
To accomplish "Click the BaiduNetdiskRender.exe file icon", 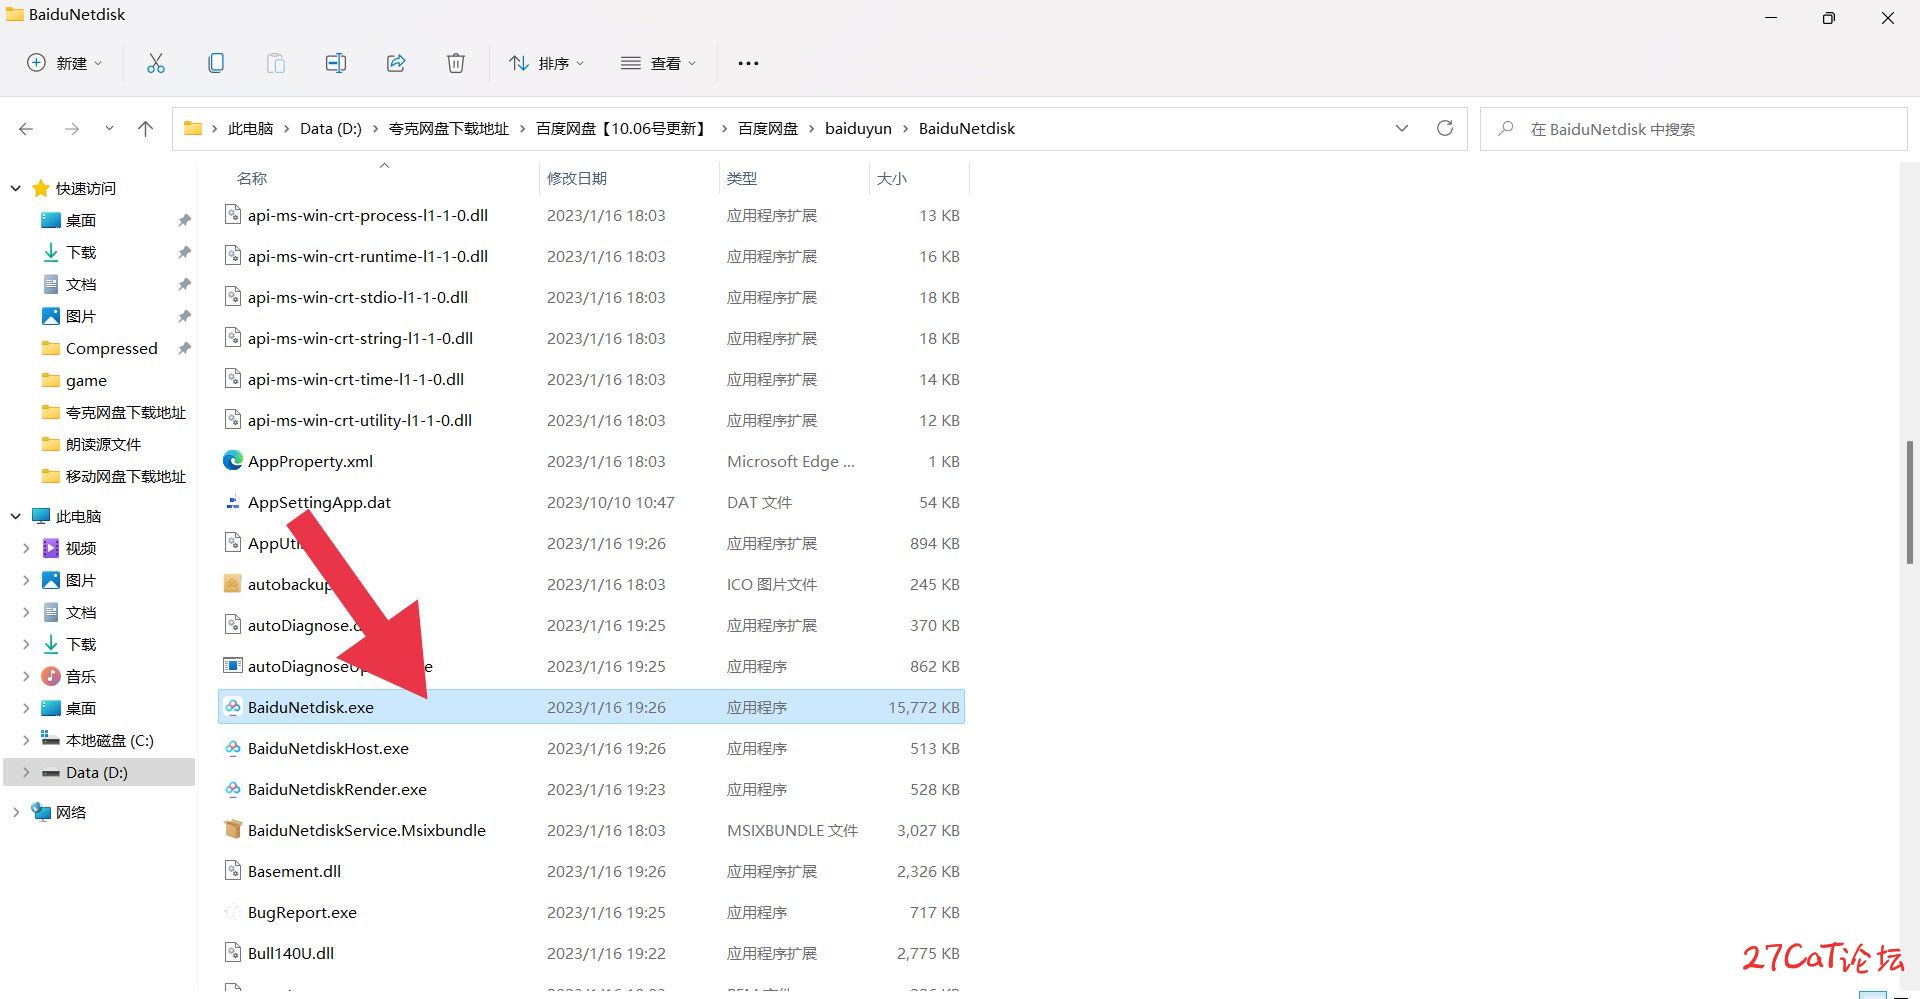I will 233,789.
